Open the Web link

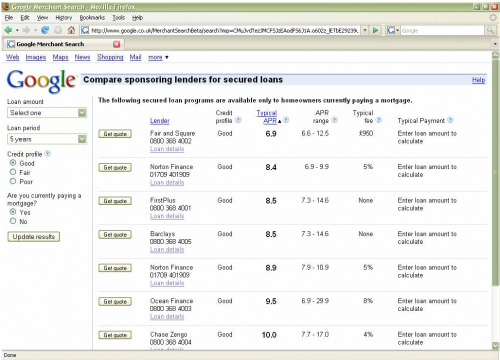point(12,57)
